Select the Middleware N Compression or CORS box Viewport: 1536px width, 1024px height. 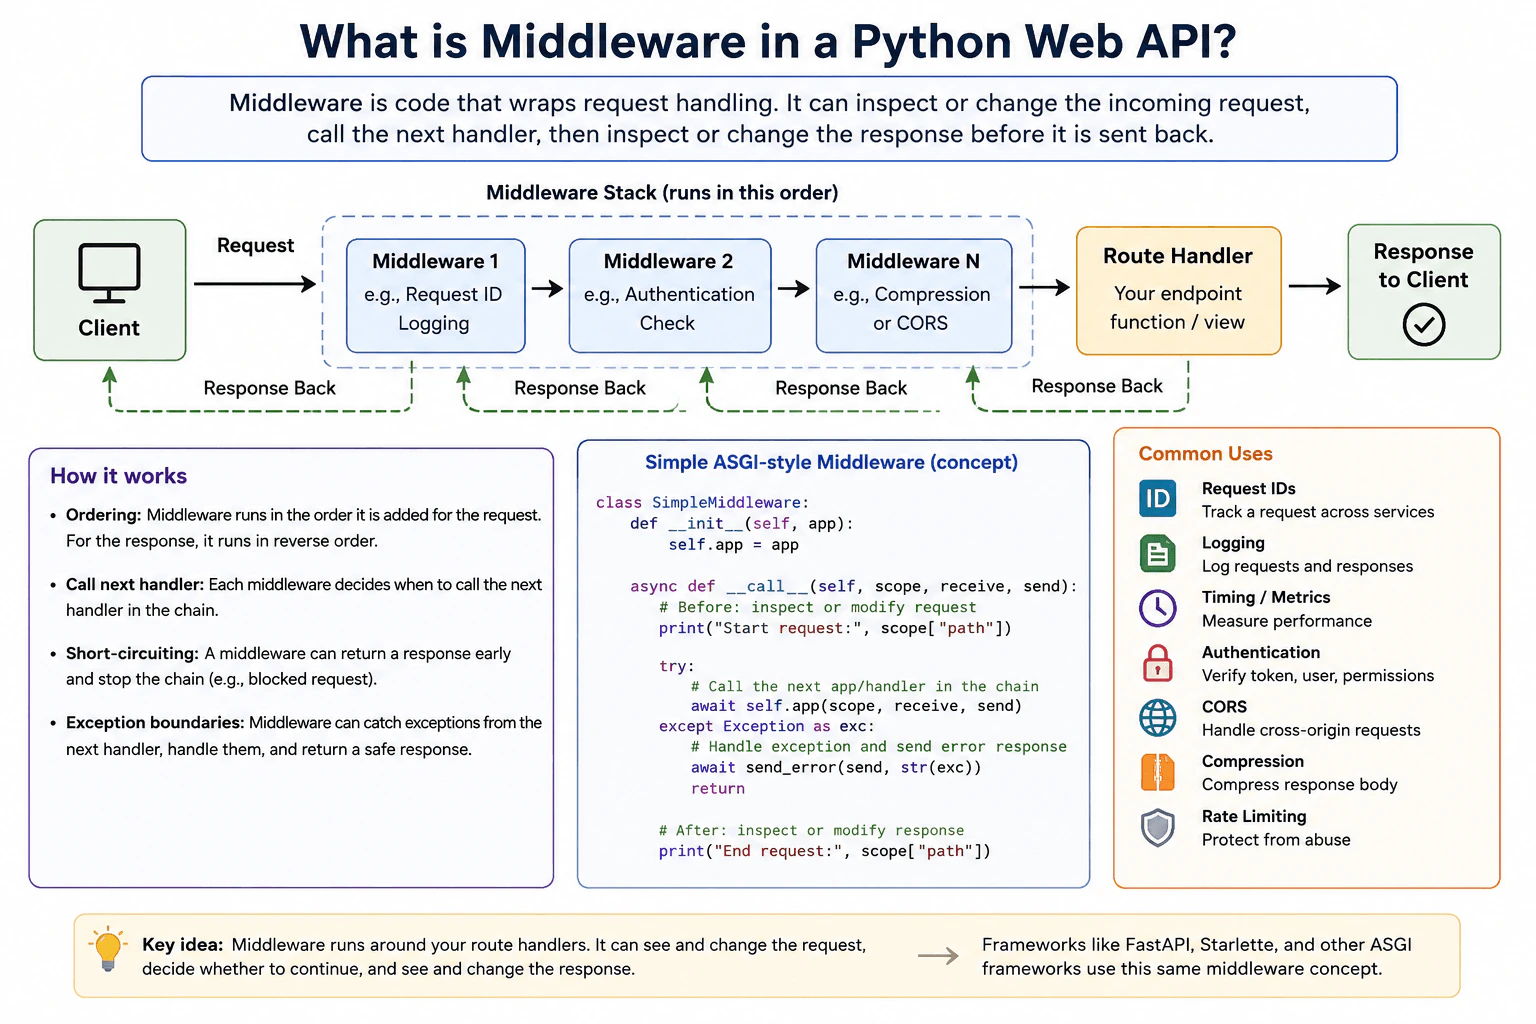pos(913,295)
